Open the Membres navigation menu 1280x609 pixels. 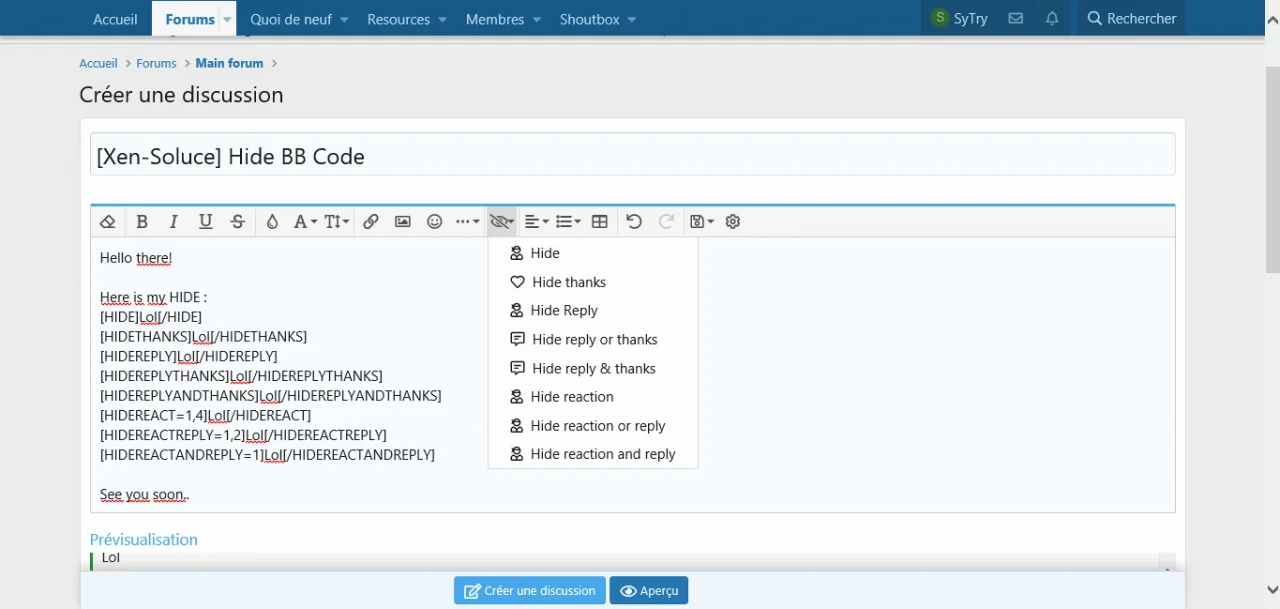point(495,19)
